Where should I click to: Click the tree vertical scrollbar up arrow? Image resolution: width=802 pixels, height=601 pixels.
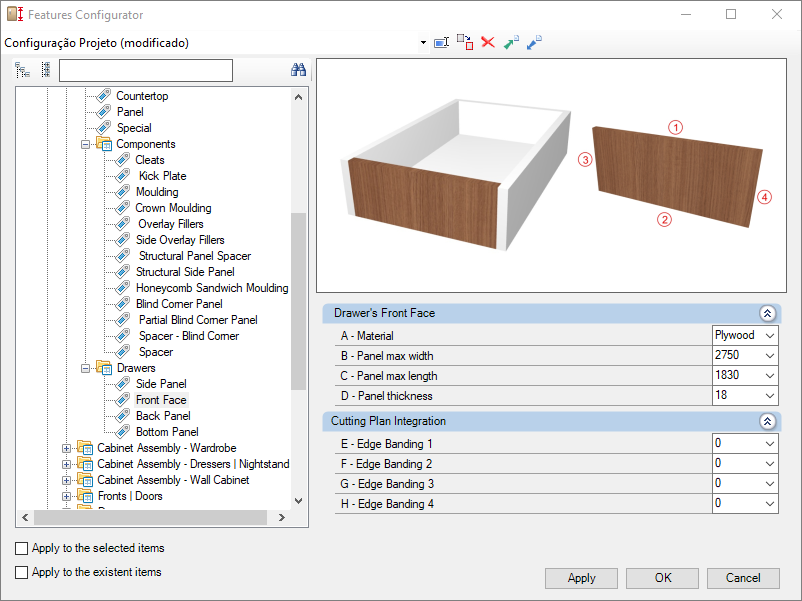299,97
